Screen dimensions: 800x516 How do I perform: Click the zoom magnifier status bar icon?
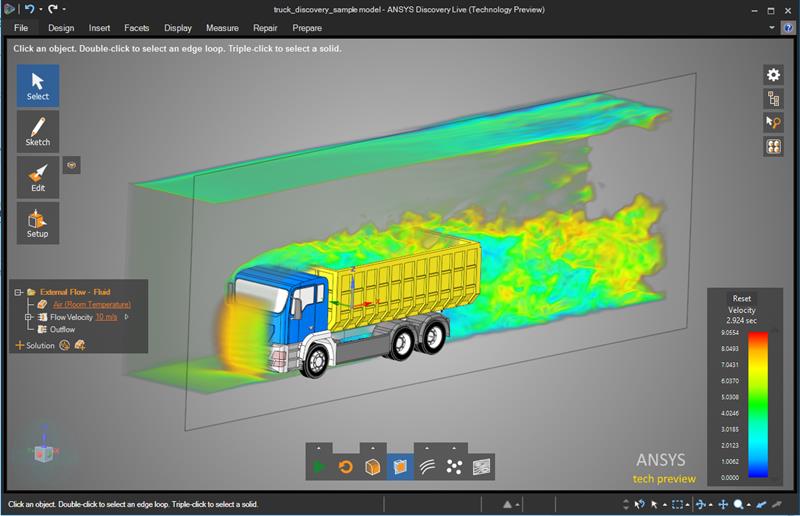(x=738, y=504)
